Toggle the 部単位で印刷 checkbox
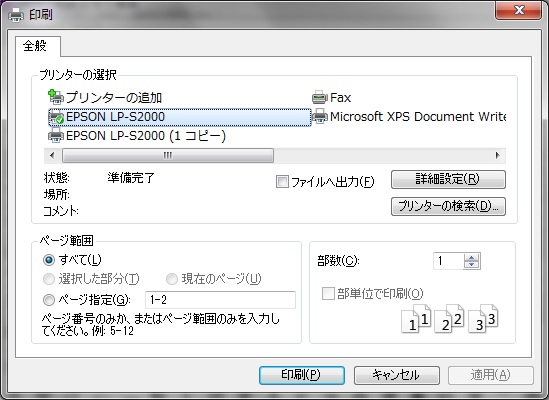This screenshot has width=549, height=400. pyautogui.click(x=328, y=293)
